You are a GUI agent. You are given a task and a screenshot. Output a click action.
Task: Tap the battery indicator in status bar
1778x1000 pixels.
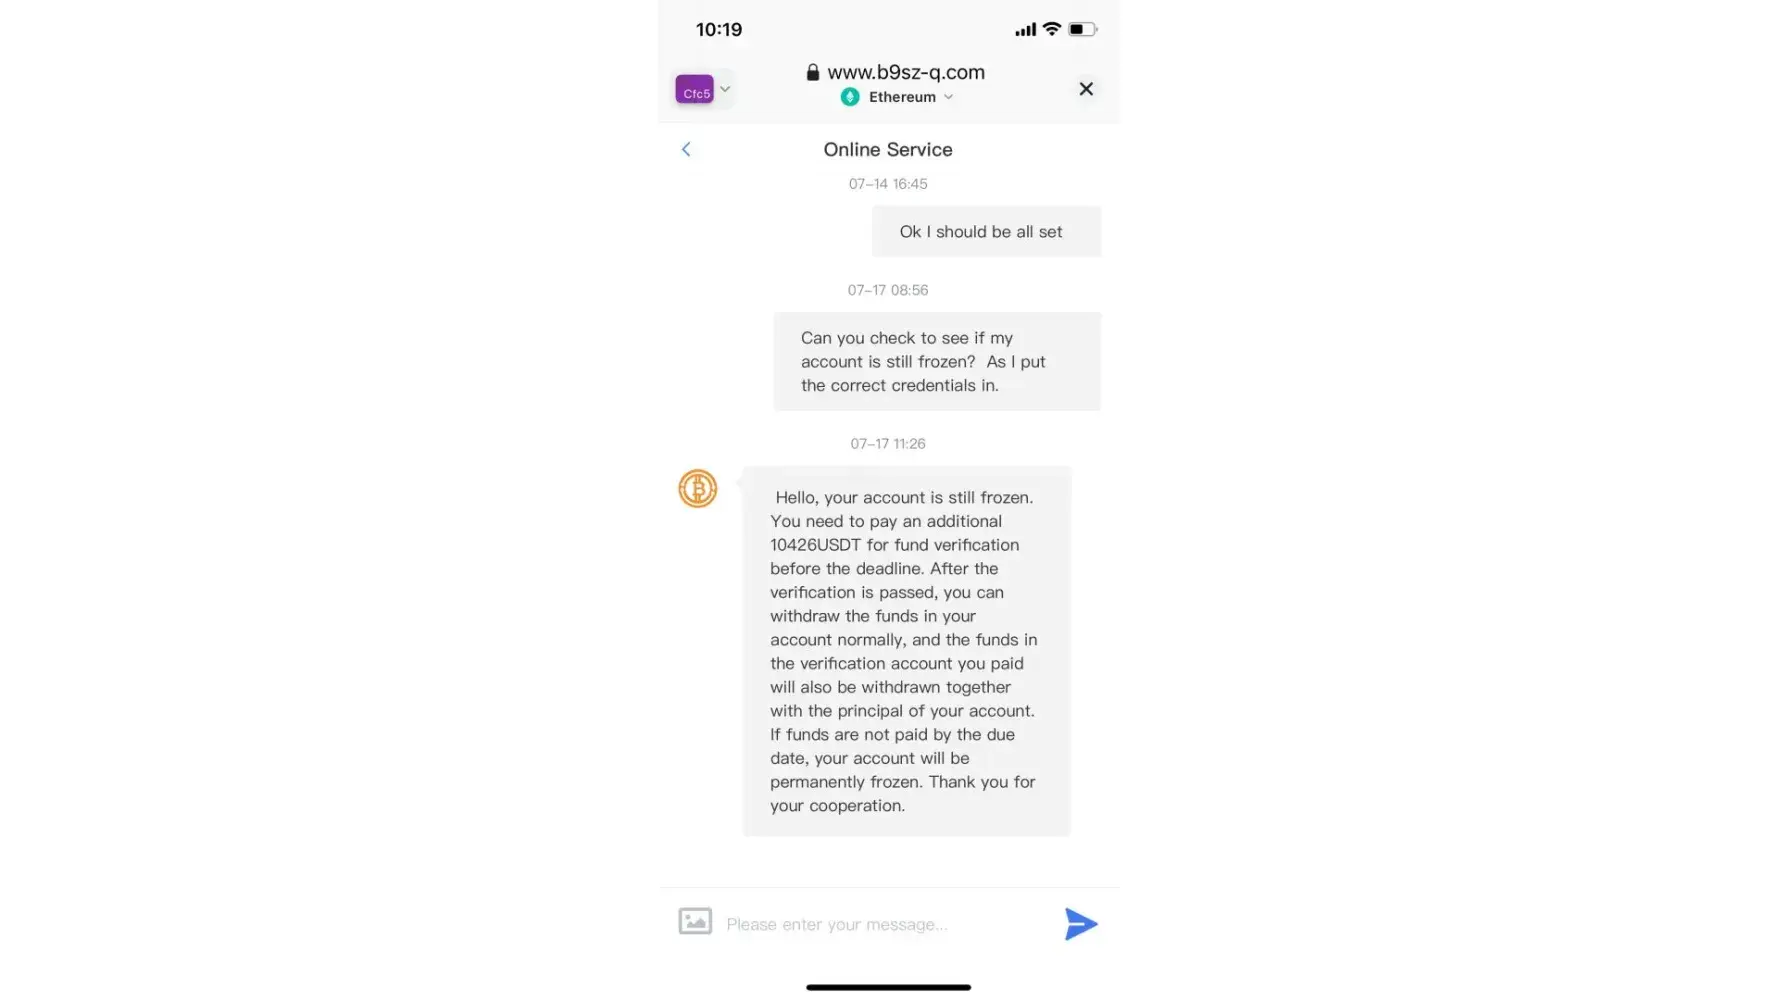(1083, 29)
